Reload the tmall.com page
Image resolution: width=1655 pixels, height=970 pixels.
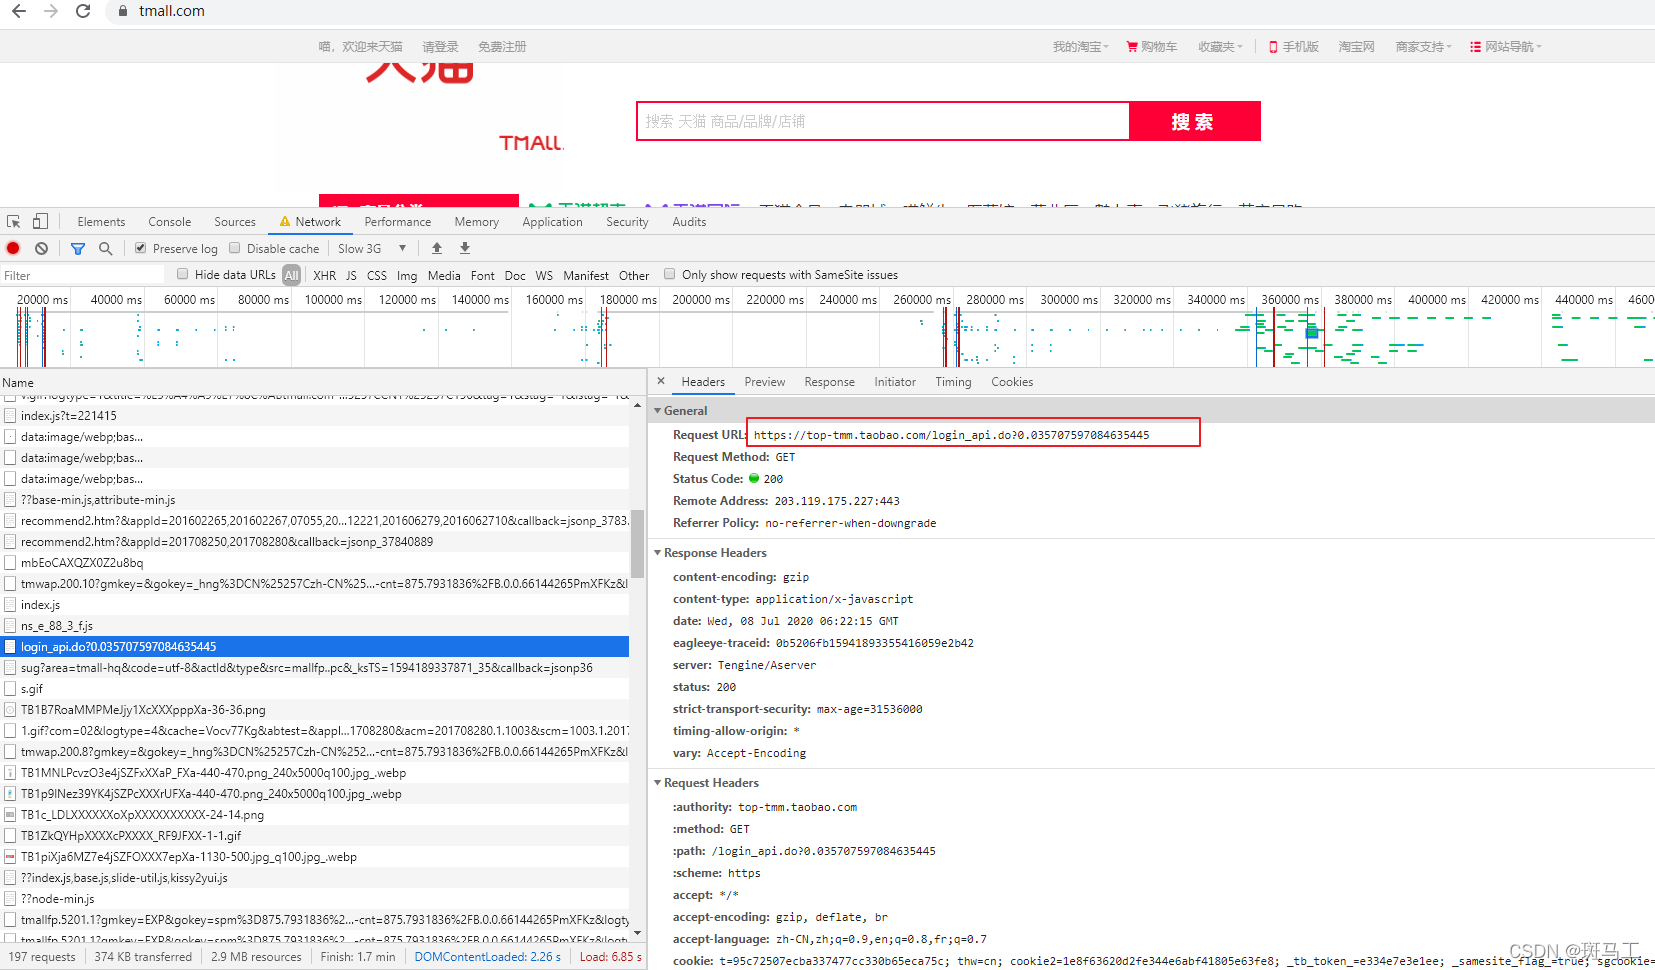click(x=83, y=11)
